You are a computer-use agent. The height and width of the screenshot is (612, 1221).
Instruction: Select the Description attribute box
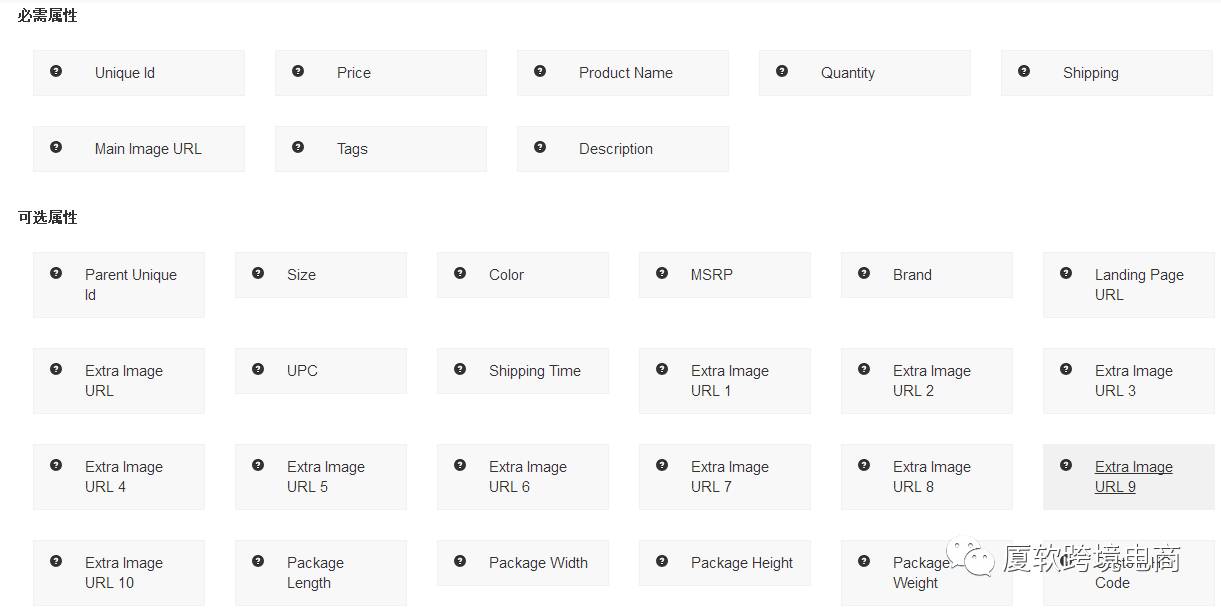pos(622,149)
